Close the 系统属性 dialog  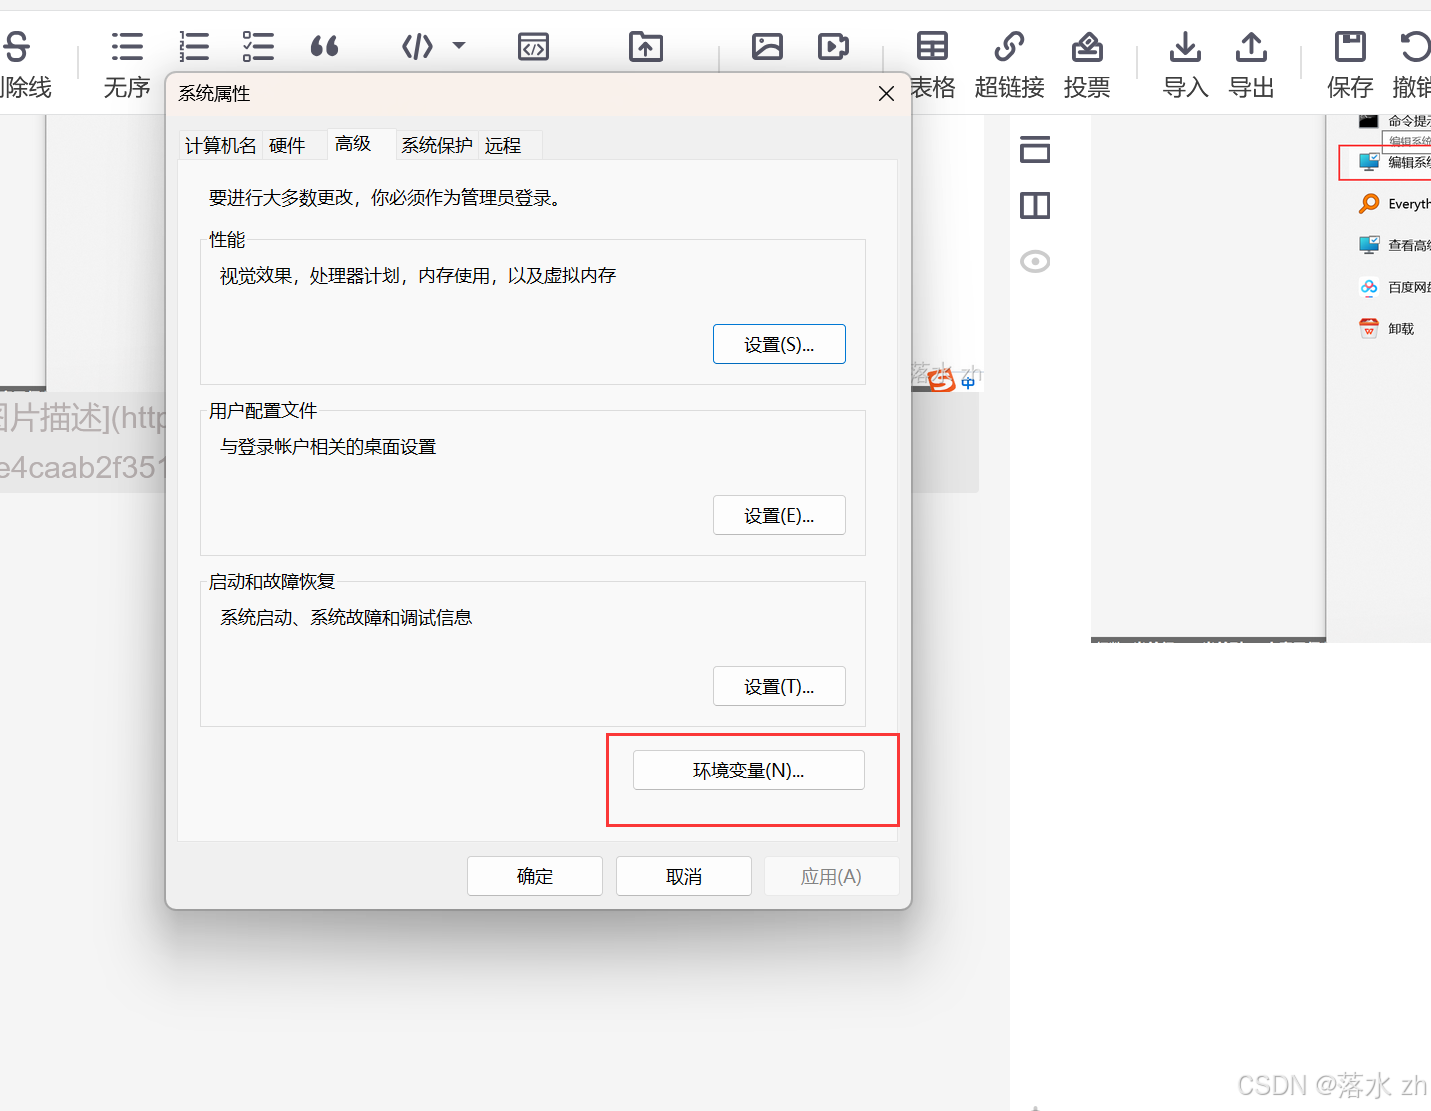[x=886, y=93]
